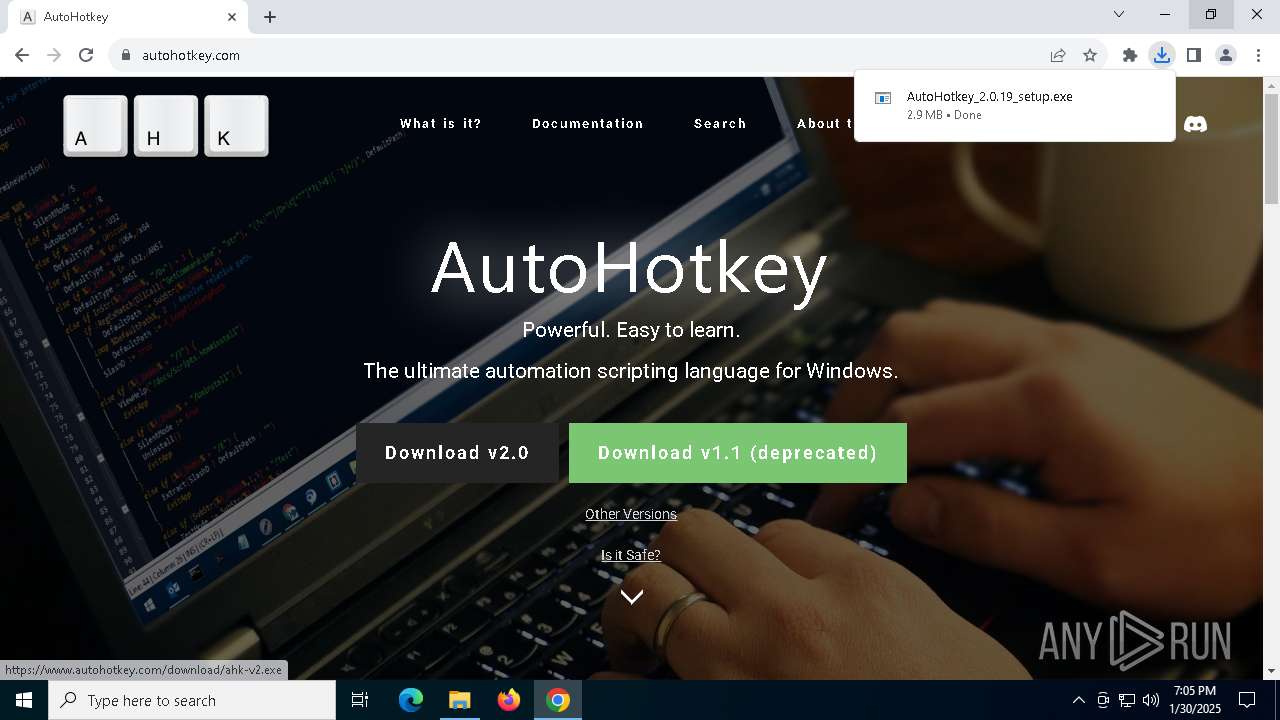Open Task View on the taskbar
The width and height of the screenshot is (1280, 720).
tap(360, 700)
